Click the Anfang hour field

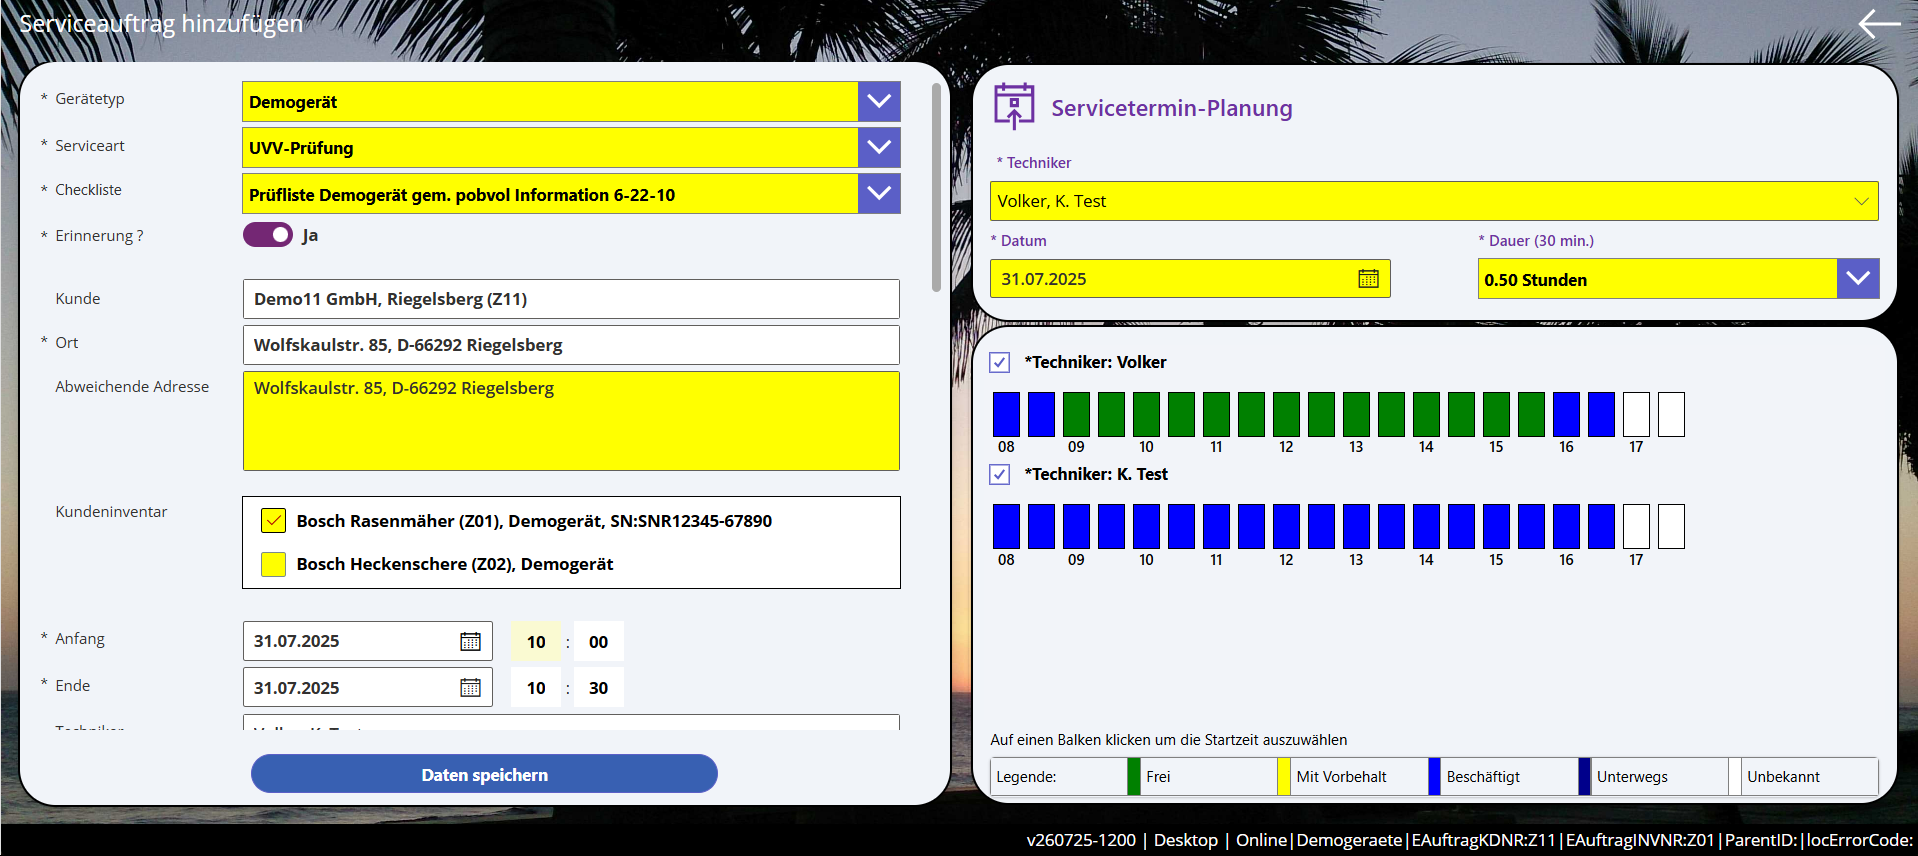tap(536, 642)
